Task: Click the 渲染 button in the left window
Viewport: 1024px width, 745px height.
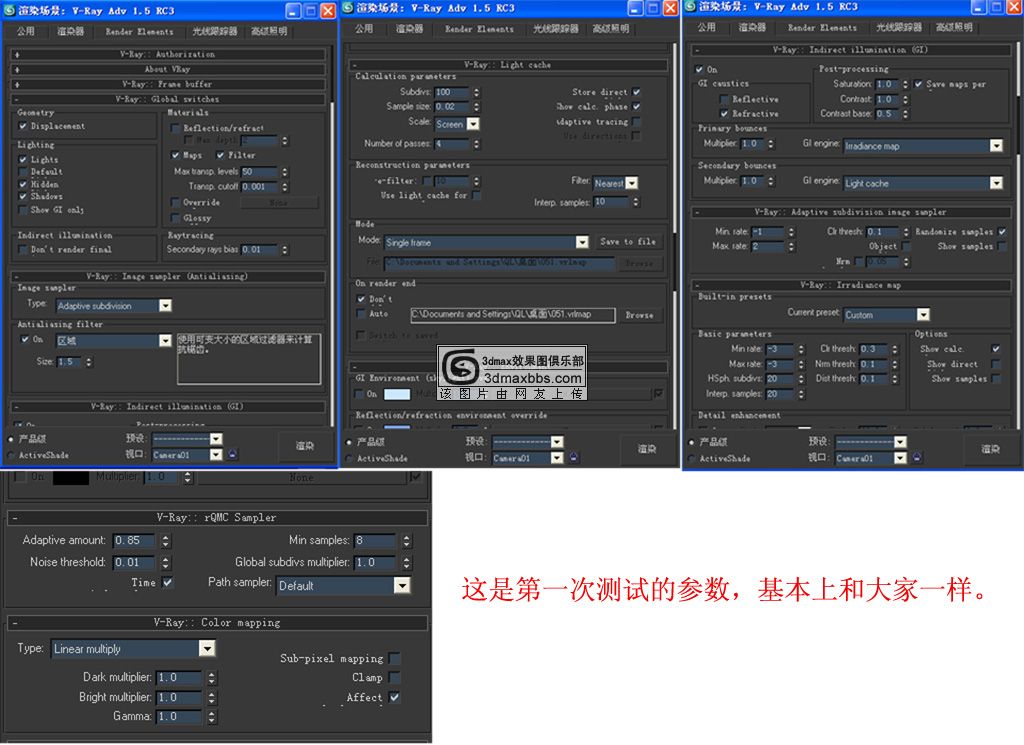Action: pos(305,446)
